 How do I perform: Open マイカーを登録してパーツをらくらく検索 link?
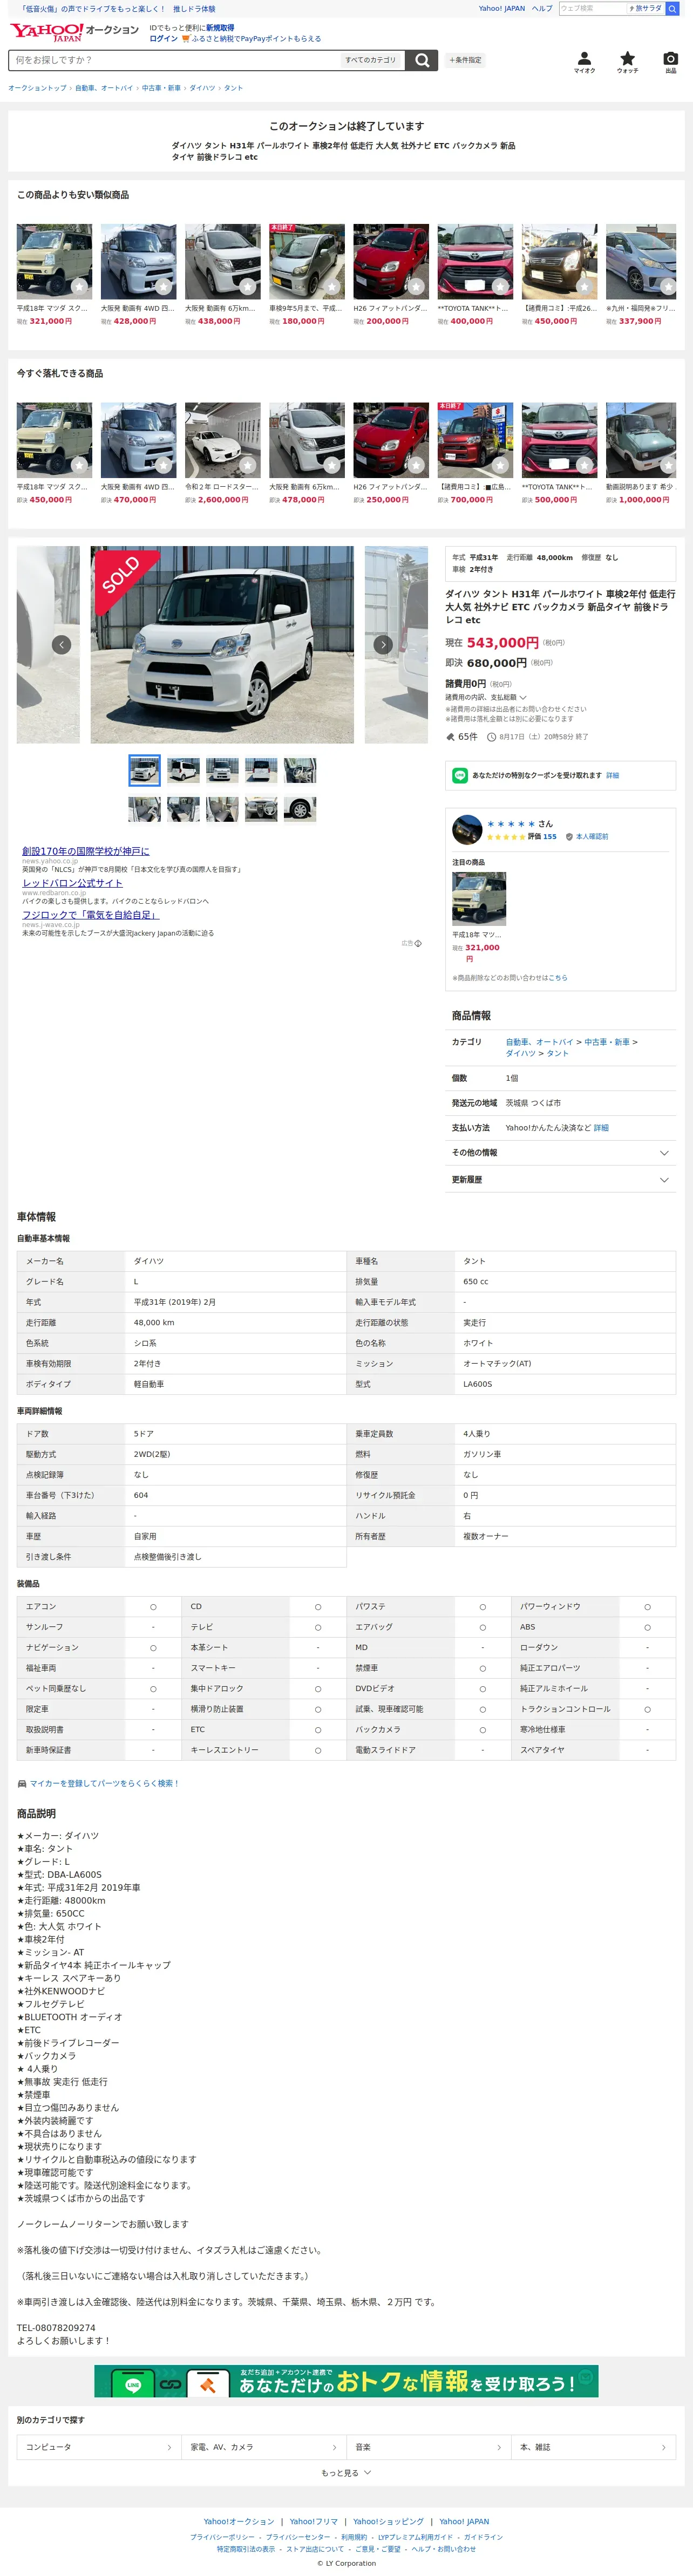pos(104,1783)
